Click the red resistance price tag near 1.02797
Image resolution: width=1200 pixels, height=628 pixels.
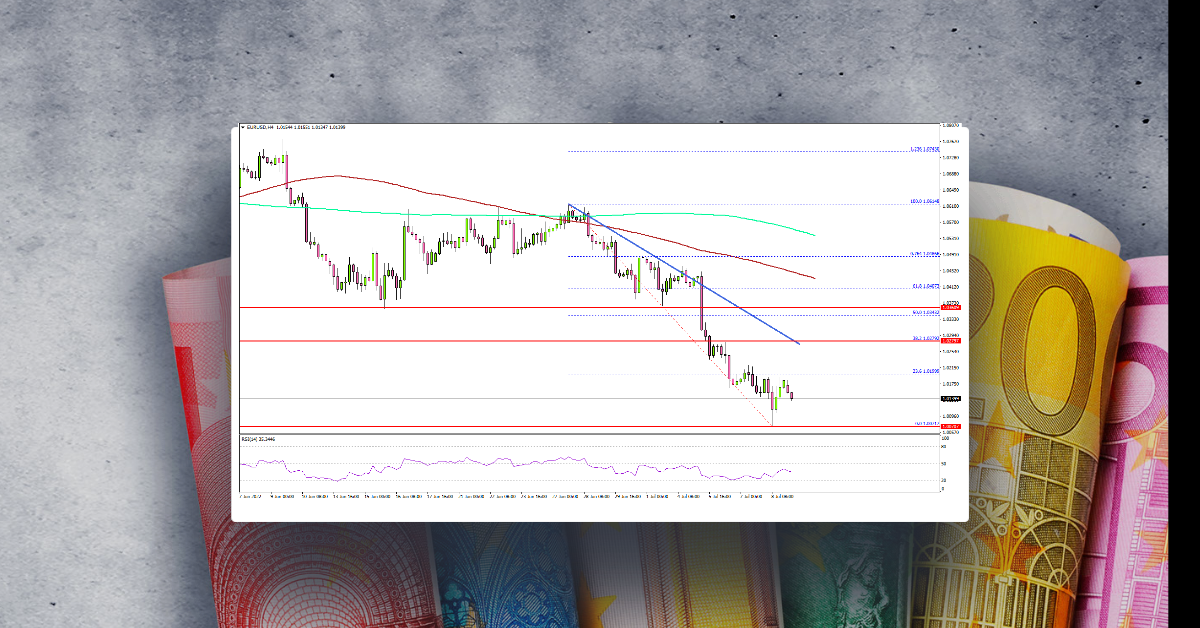tap(951, 342)
